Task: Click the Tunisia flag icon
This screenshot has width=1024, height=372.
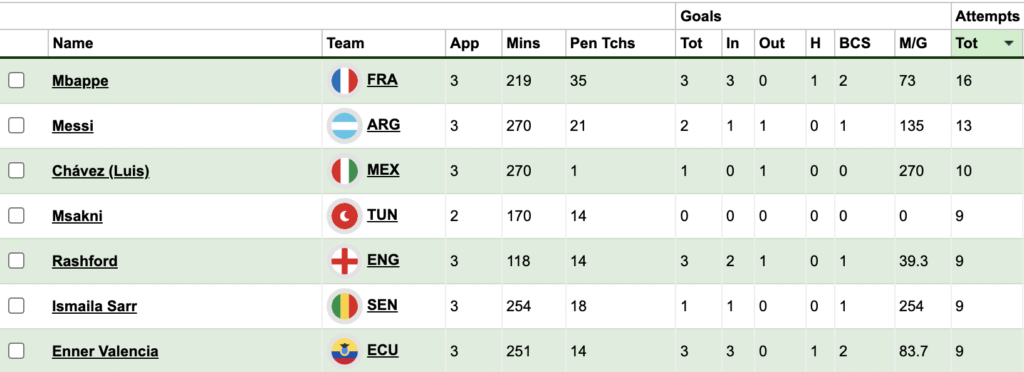Action: click(x=344, y=216)
